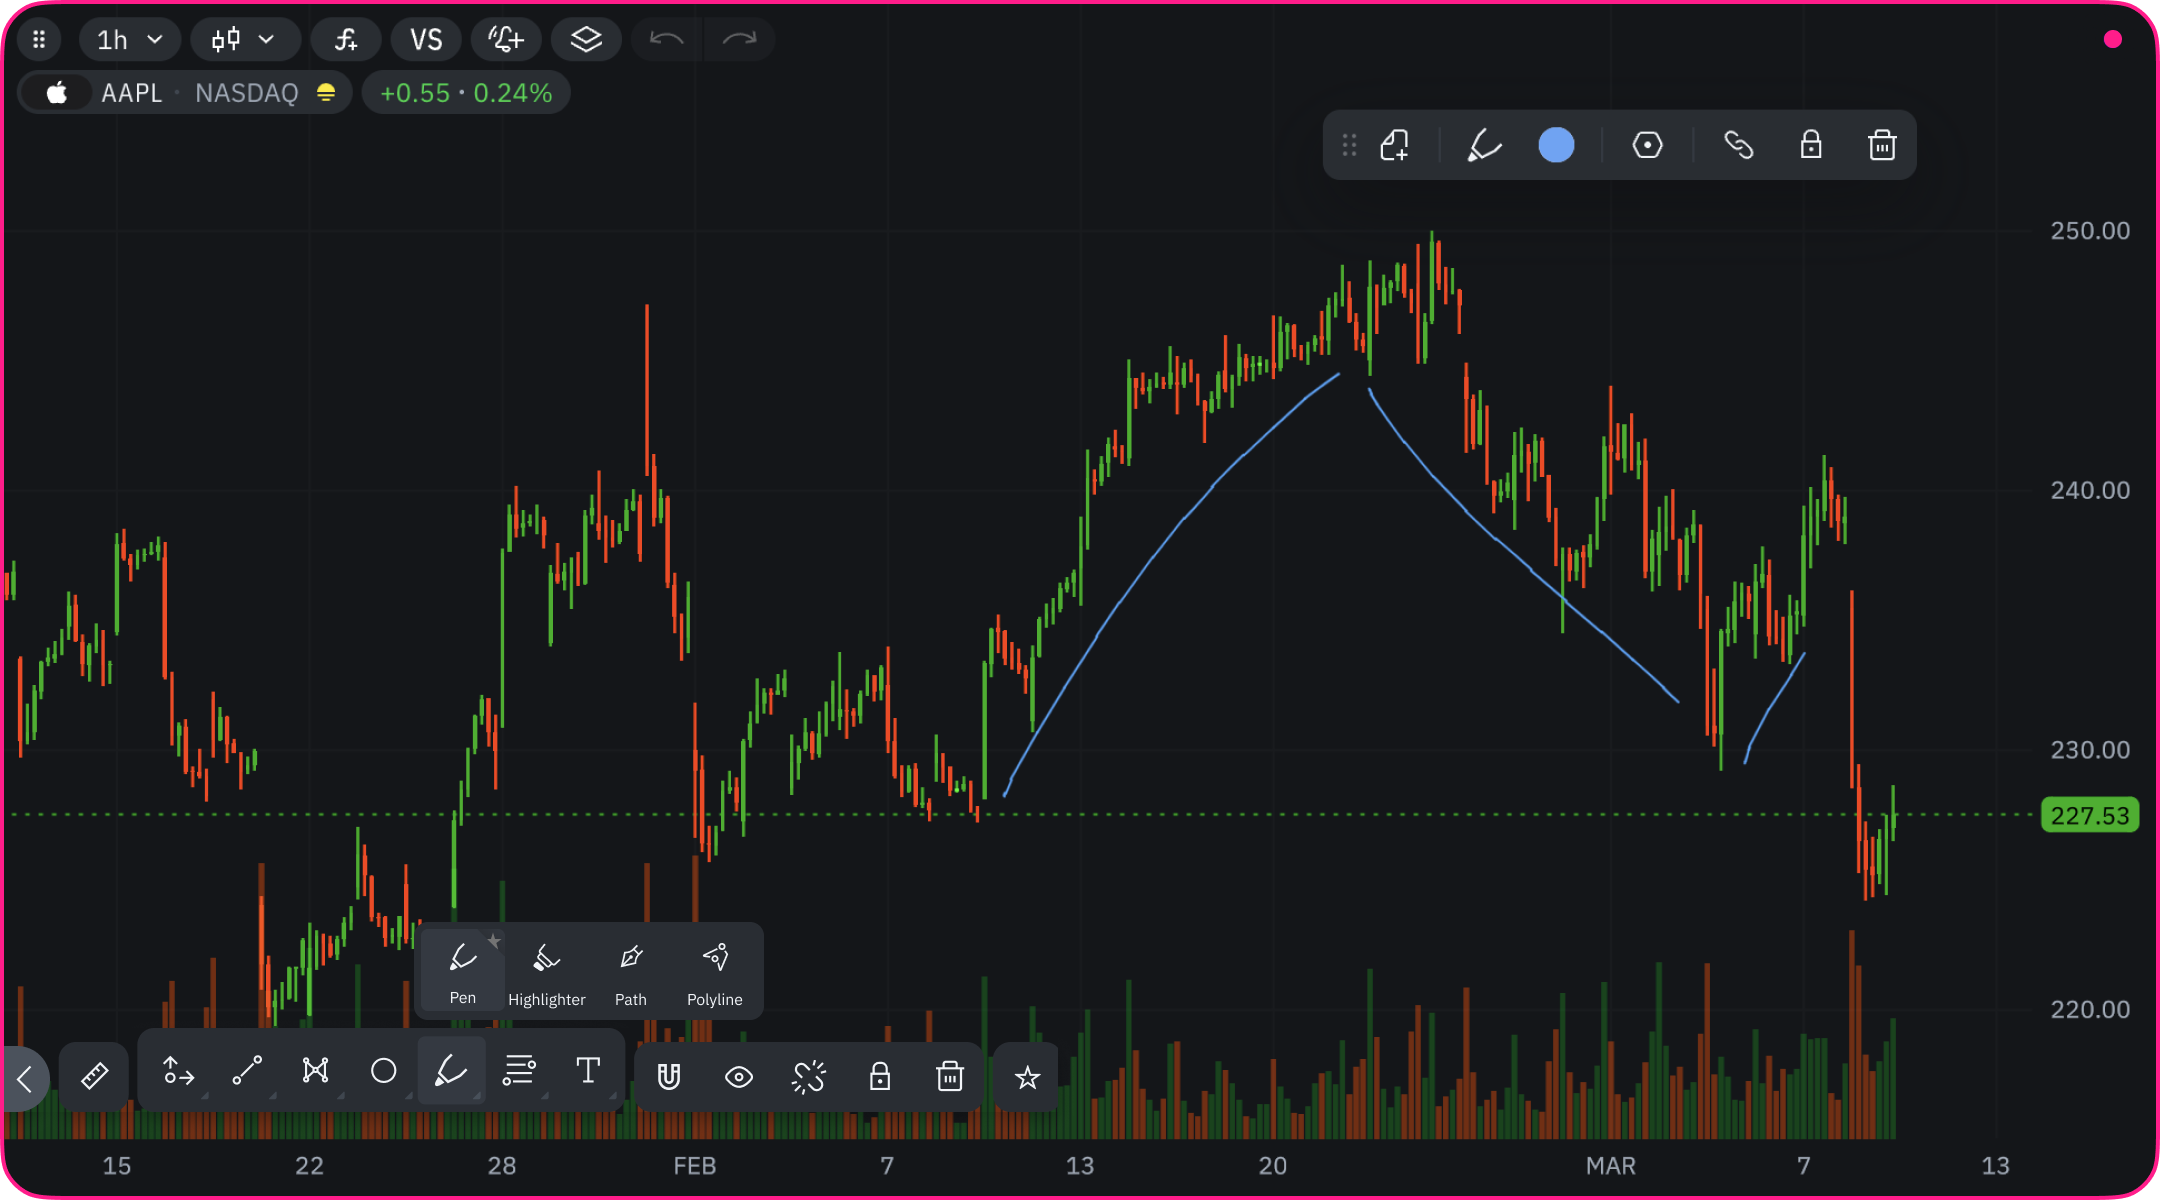Change the blue line color swatch
The image size is (2160, 1200).
point(1556,145)
